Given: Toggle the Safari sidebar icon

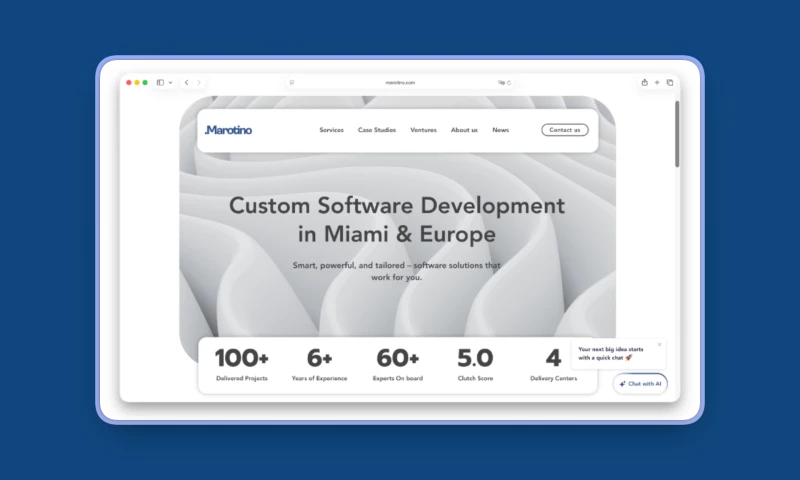Looking at the screenshot, I should click(x=160, y=83).
